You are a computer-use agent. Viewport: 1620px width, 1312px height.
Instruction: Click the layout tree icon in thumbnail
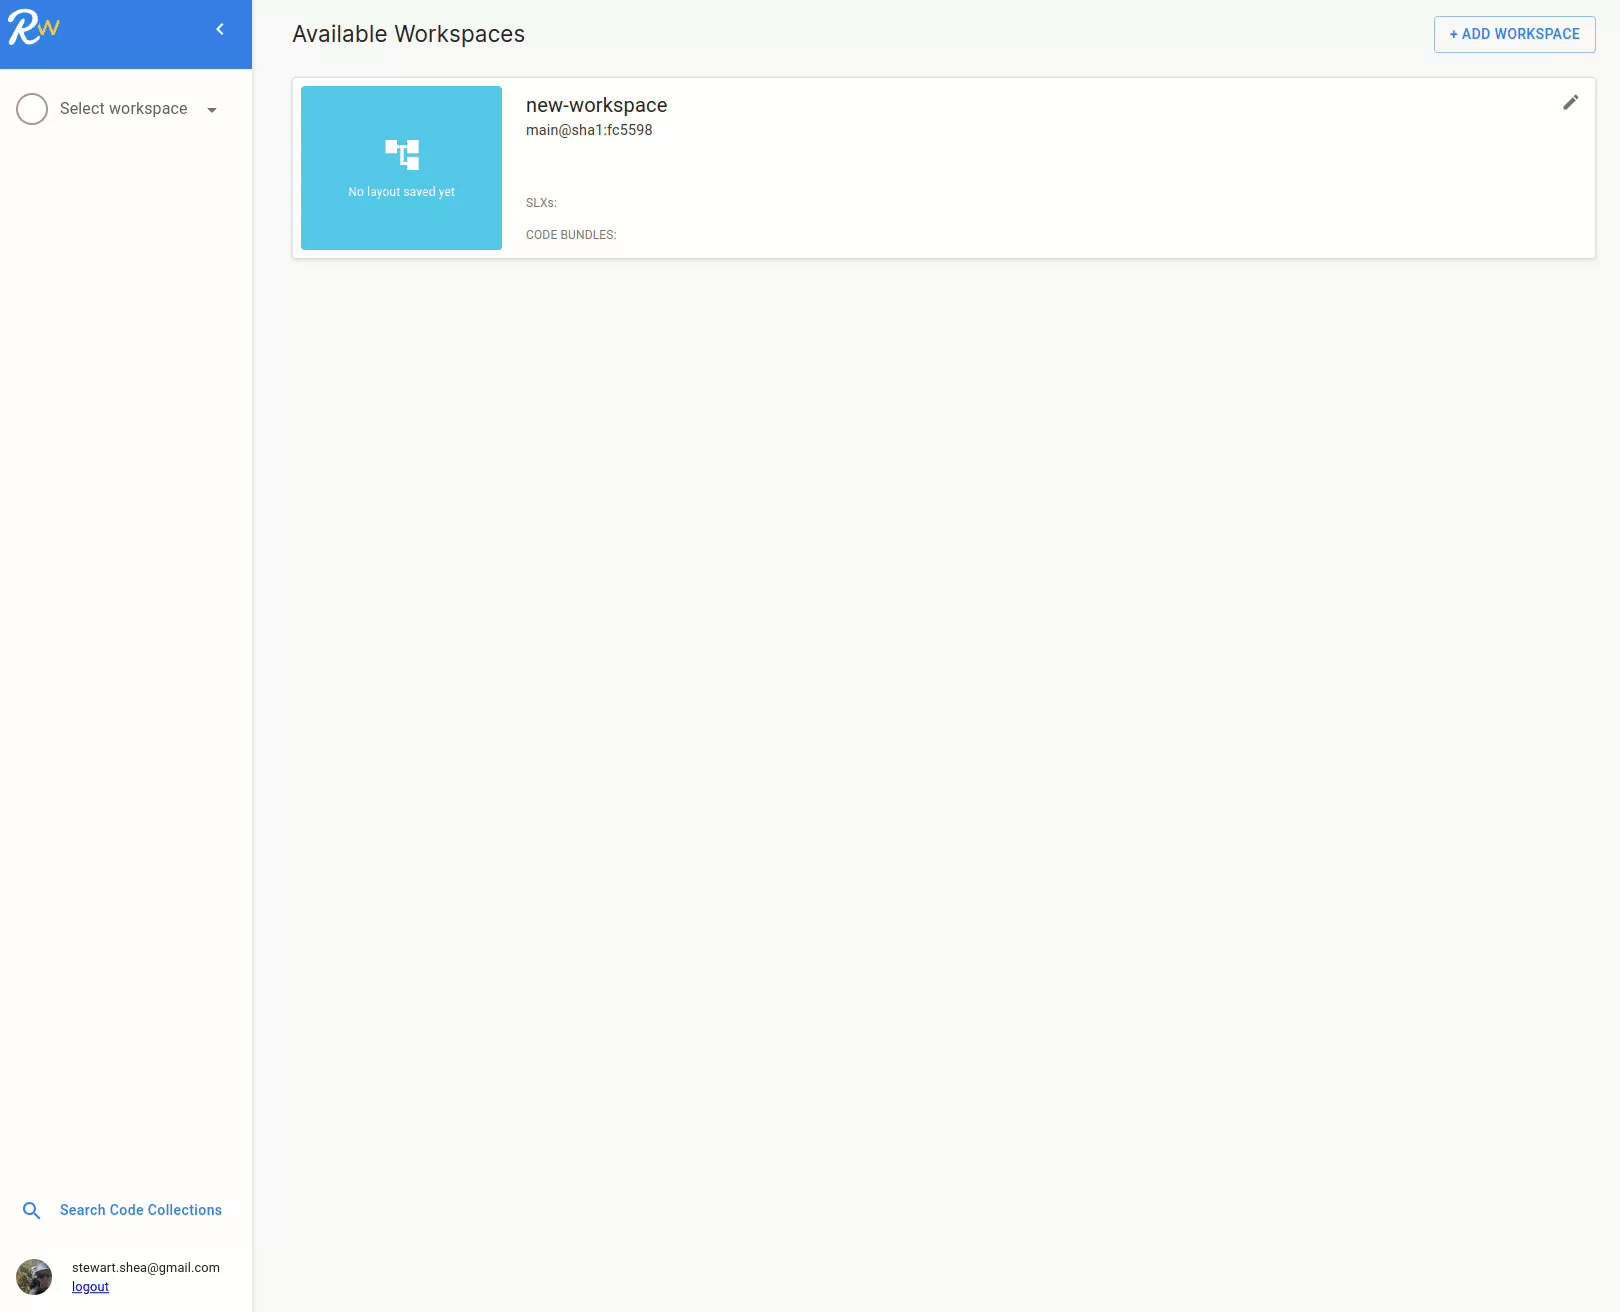click(x=402, y=154)
